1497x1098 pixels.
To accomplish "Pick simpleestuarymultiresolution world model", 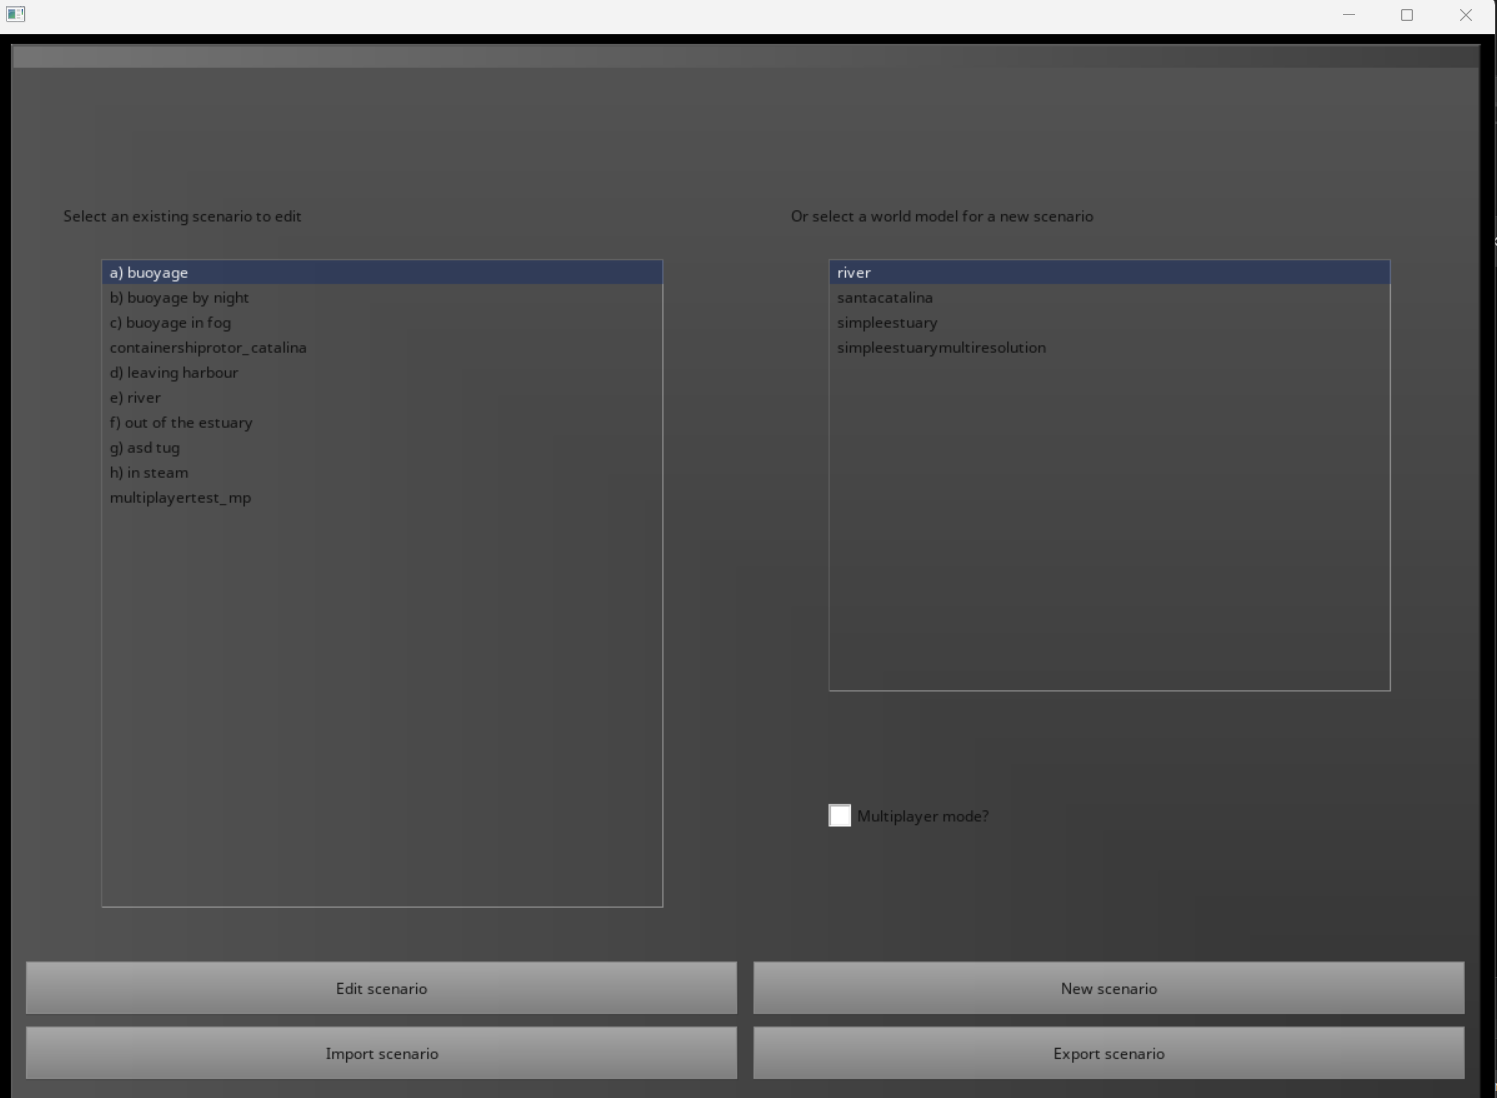I will coord(941,347).
